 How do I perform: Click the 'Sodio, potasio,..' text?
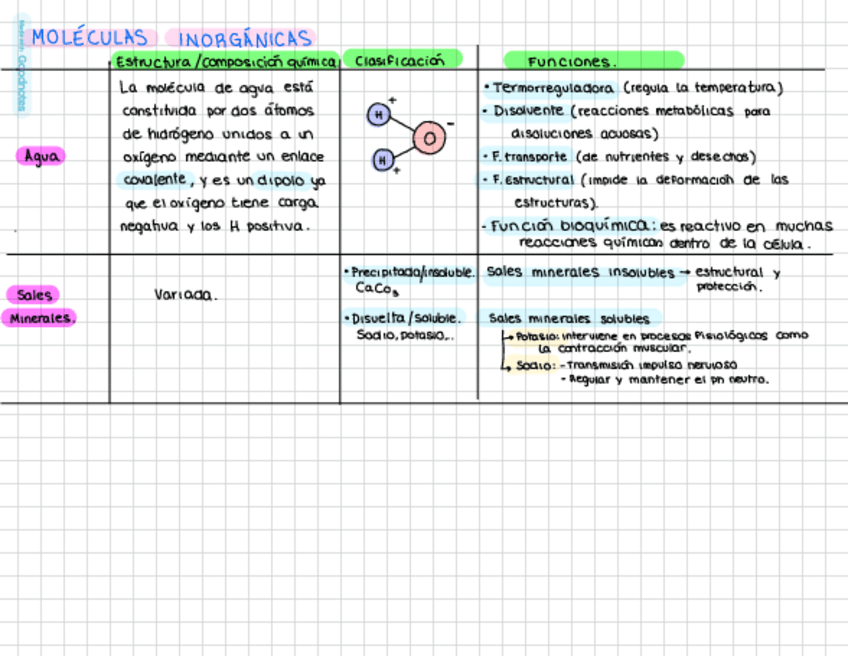coord(405,335)
